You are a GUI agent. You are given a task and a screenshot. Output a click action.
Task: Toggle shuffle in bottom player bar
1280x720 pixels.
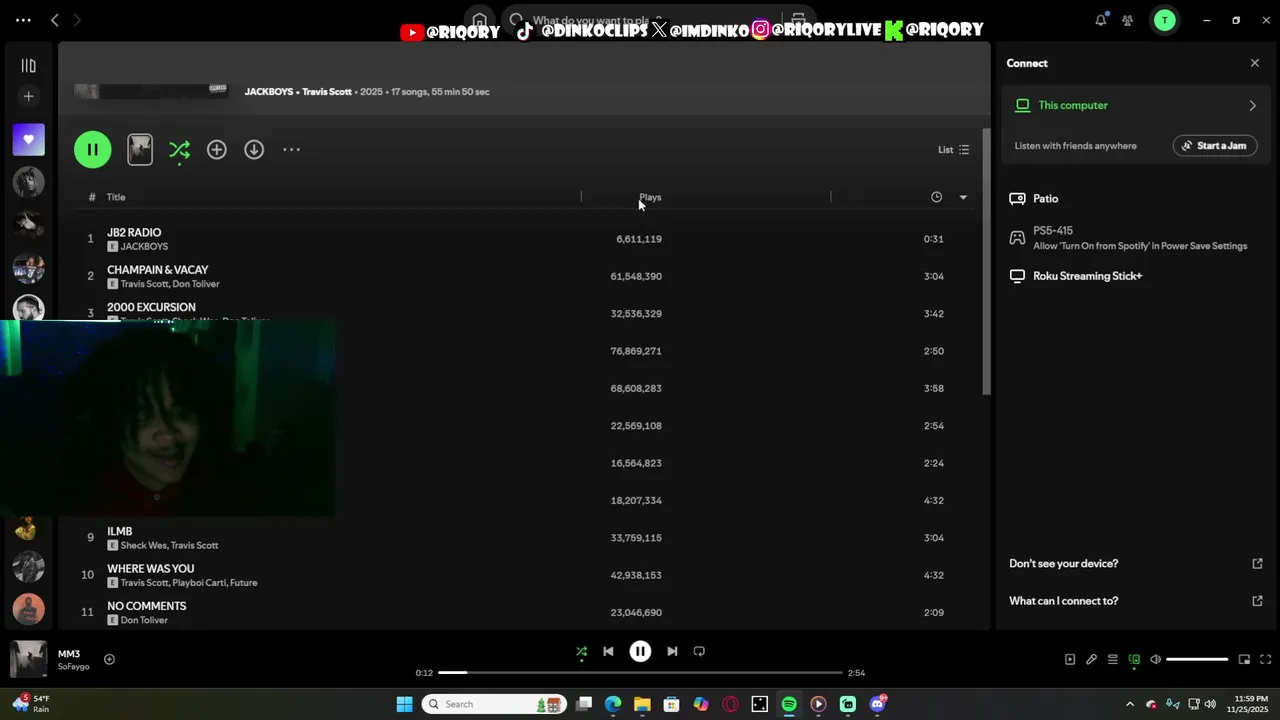(581, 652)
